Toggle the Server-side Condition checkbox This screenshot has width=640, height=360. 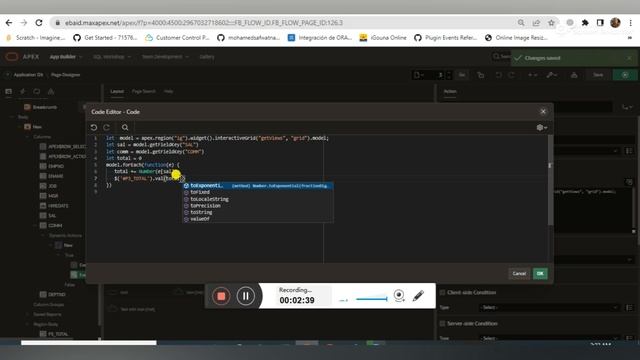(442, 324)
